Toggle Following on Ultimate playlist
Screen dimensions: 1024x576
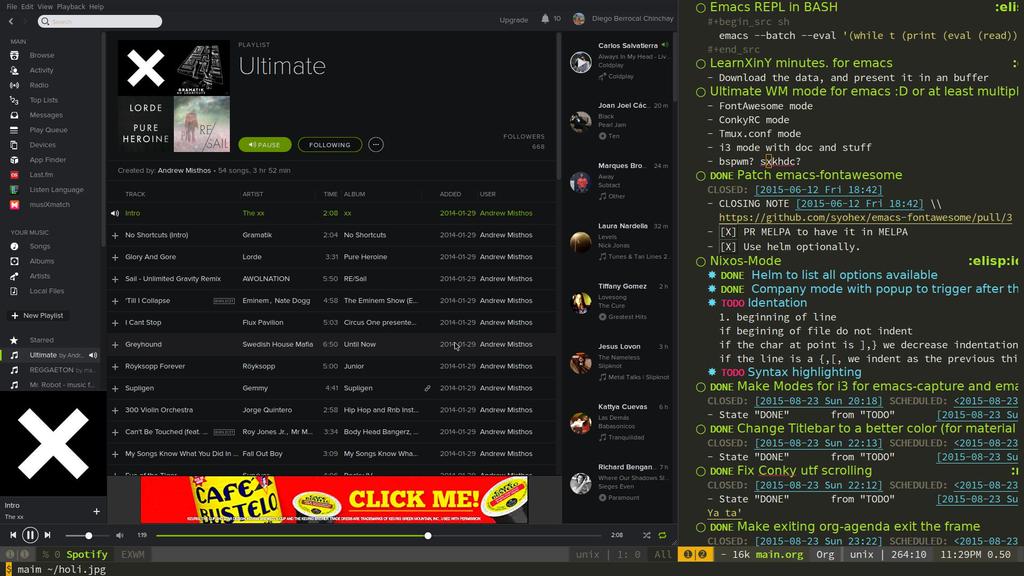click(330, 145)
